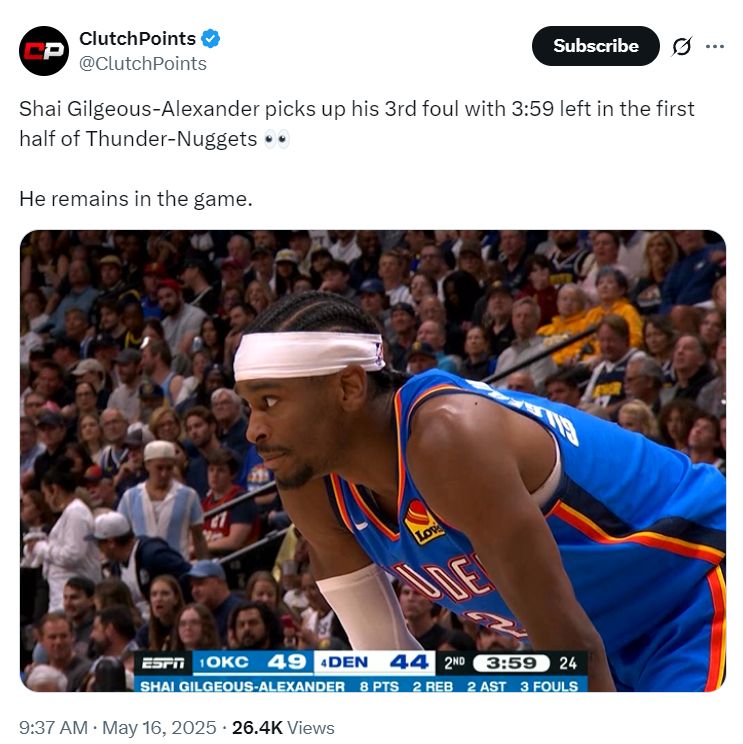This screenshot has height=744, width=743.
Task: Click the white headband in the photo
Action: point(308,354)
